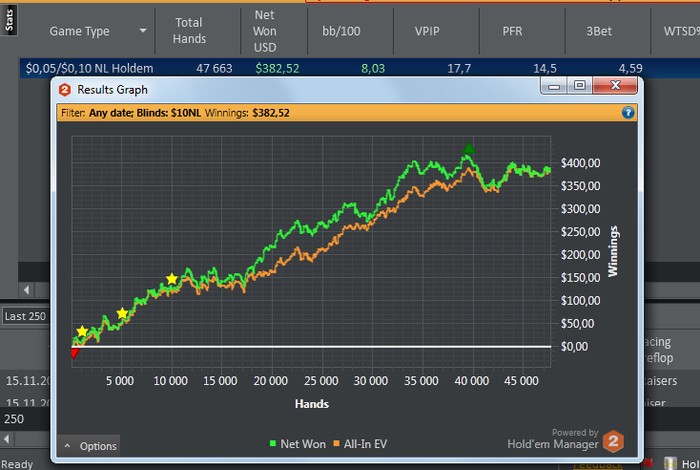The image size is (700, 470).
Task: Click the 47 663 total hands cell
Action: [x=214, y=68]
